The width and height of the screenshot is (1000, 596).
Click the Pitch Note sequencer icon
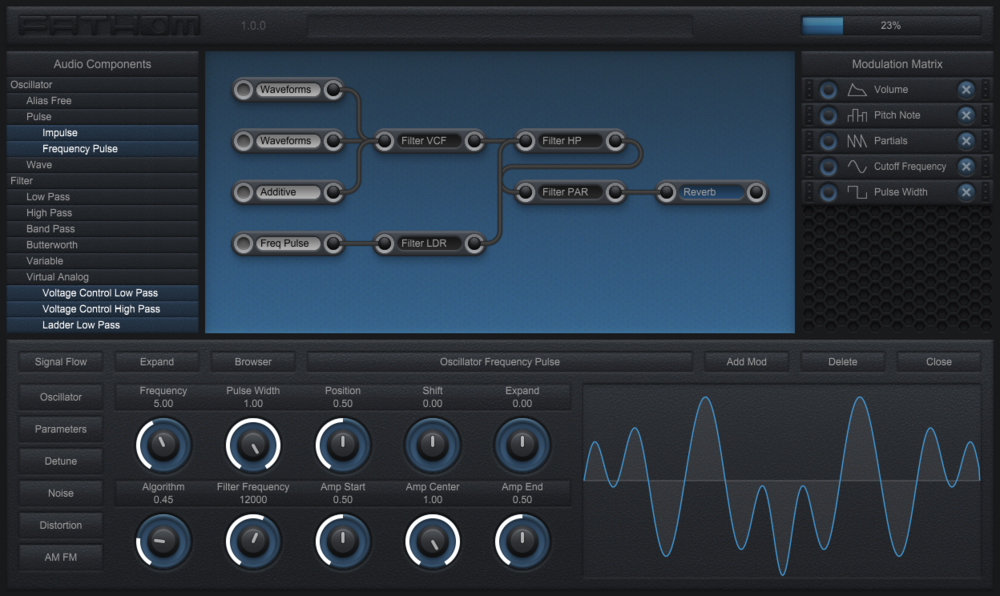tap(857, 115)
